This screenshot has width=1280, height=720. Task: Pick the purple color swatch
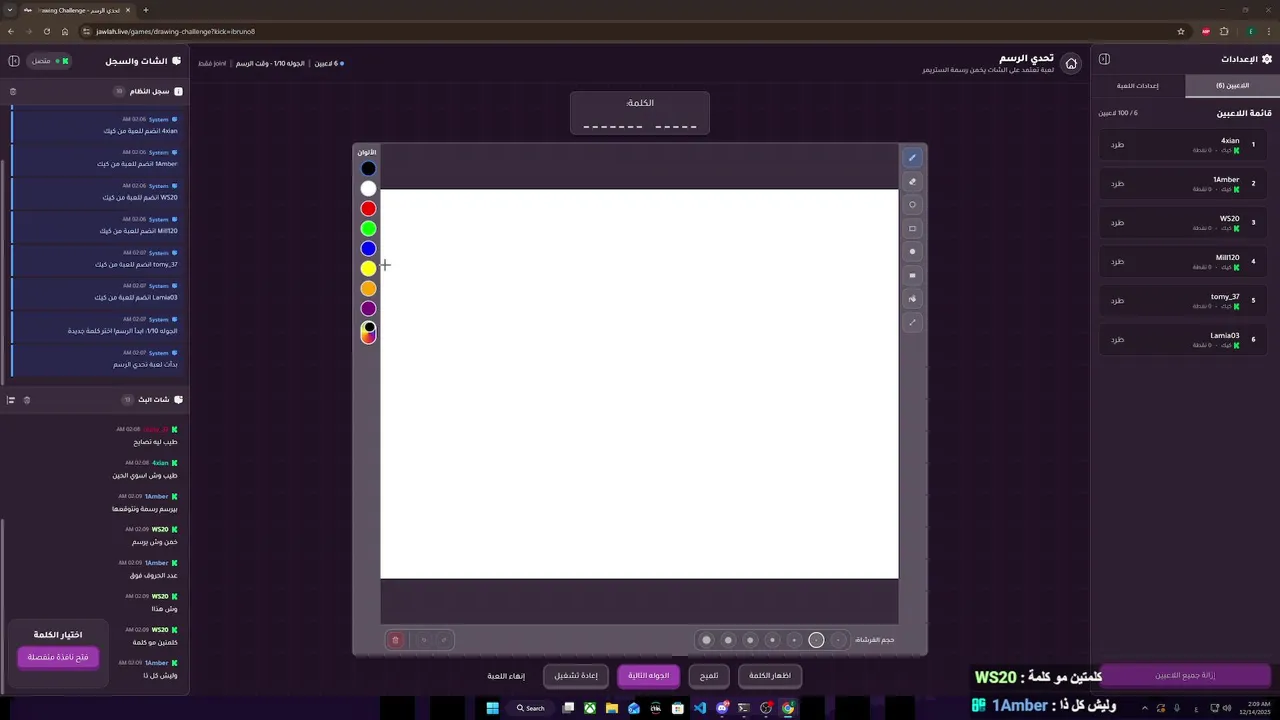[x=368, y=308]
